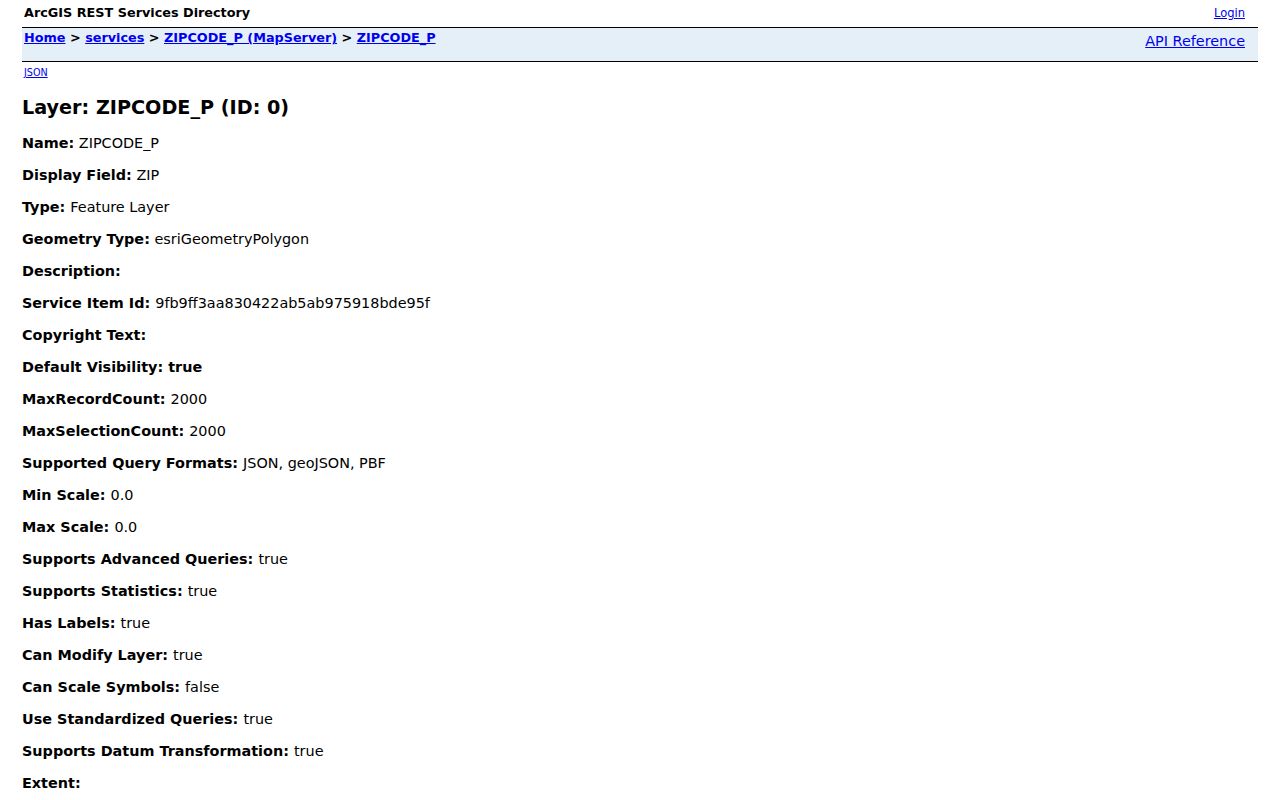This screenshot has height=800, width=1280.
Task: Click the Copyright Text label
Action: 84,335
